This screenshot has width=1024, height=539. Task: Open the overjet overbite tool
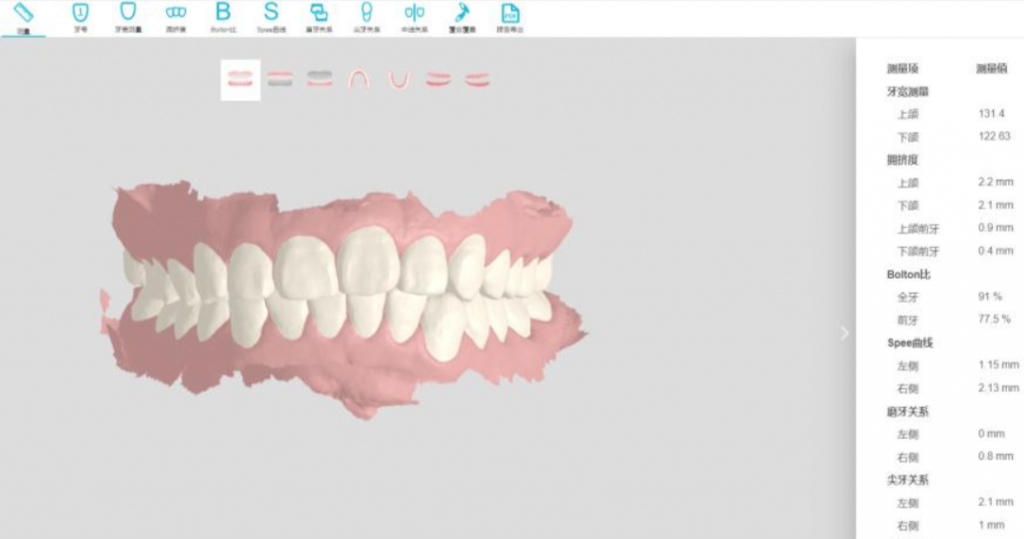pyautogui.click(x=462, y=15)
